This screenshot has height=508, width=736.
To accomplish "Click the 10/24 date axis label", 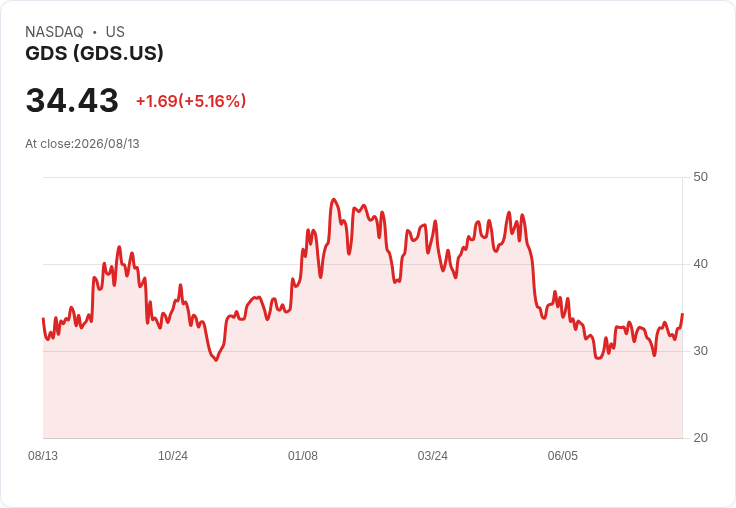I will click(173, 455).
